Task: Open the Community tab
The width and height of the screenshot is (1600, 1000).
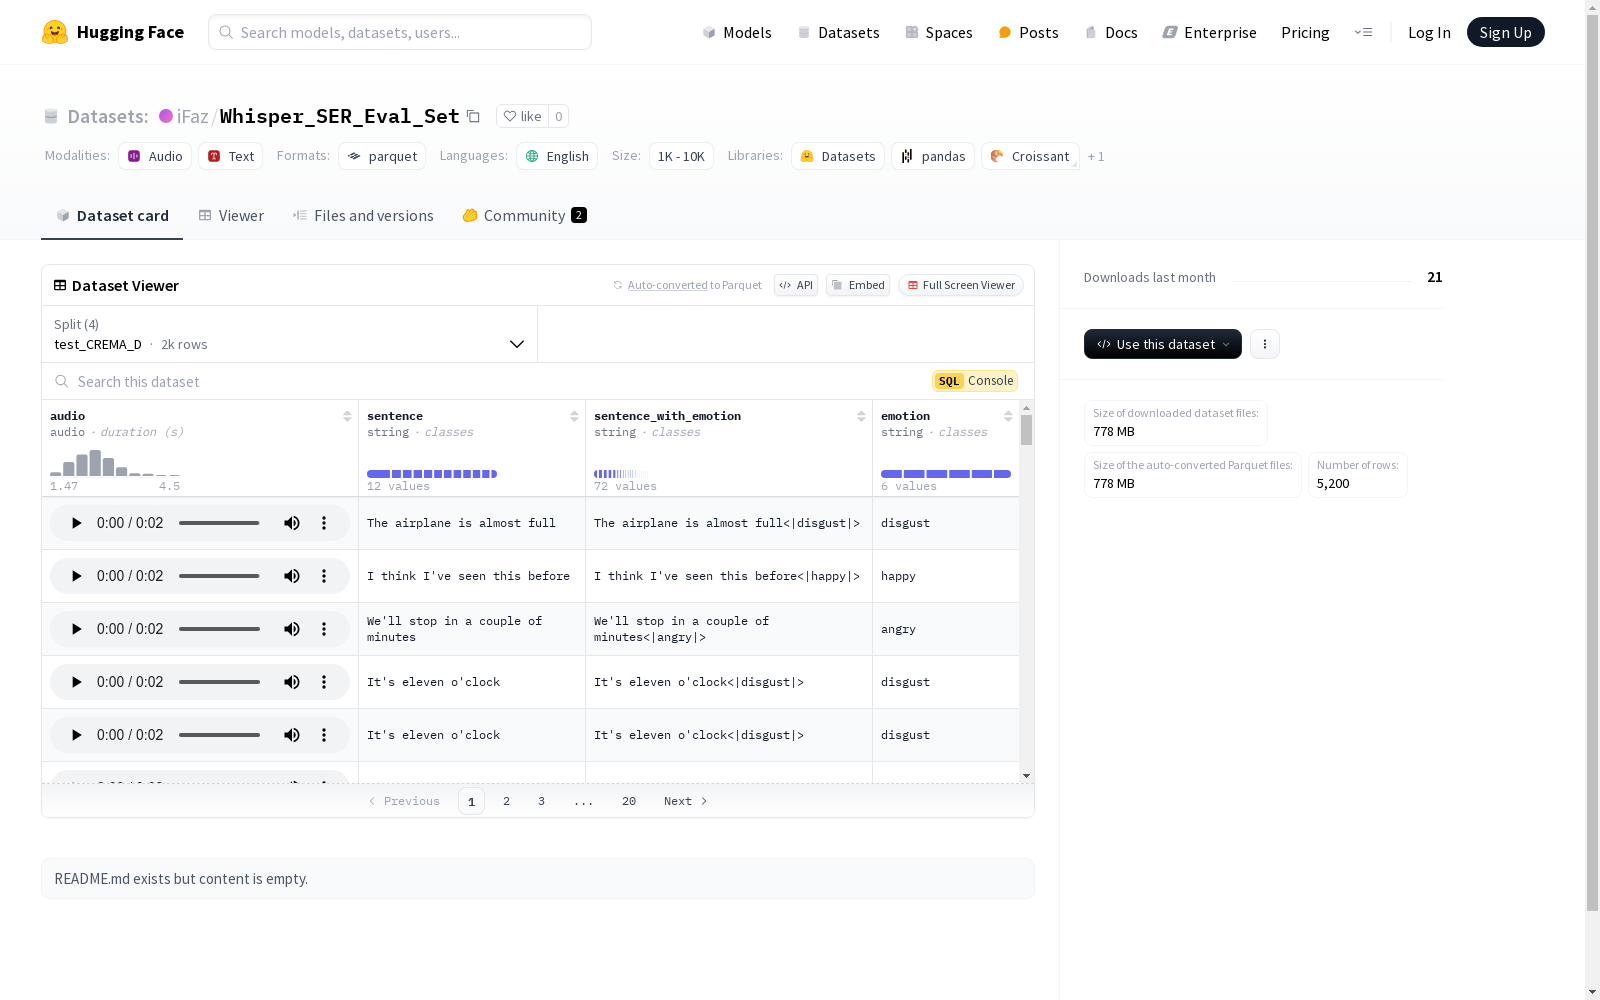Action: click(x=524, y=216)
